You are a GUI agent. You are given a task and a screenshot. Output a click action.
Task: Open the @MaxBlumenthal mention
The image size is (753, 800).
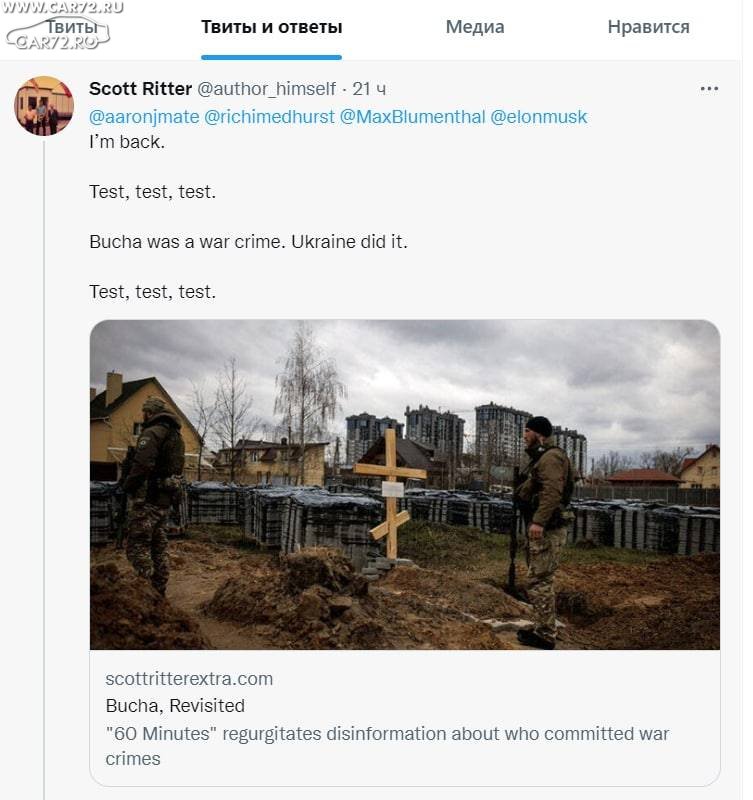point(412,117)
